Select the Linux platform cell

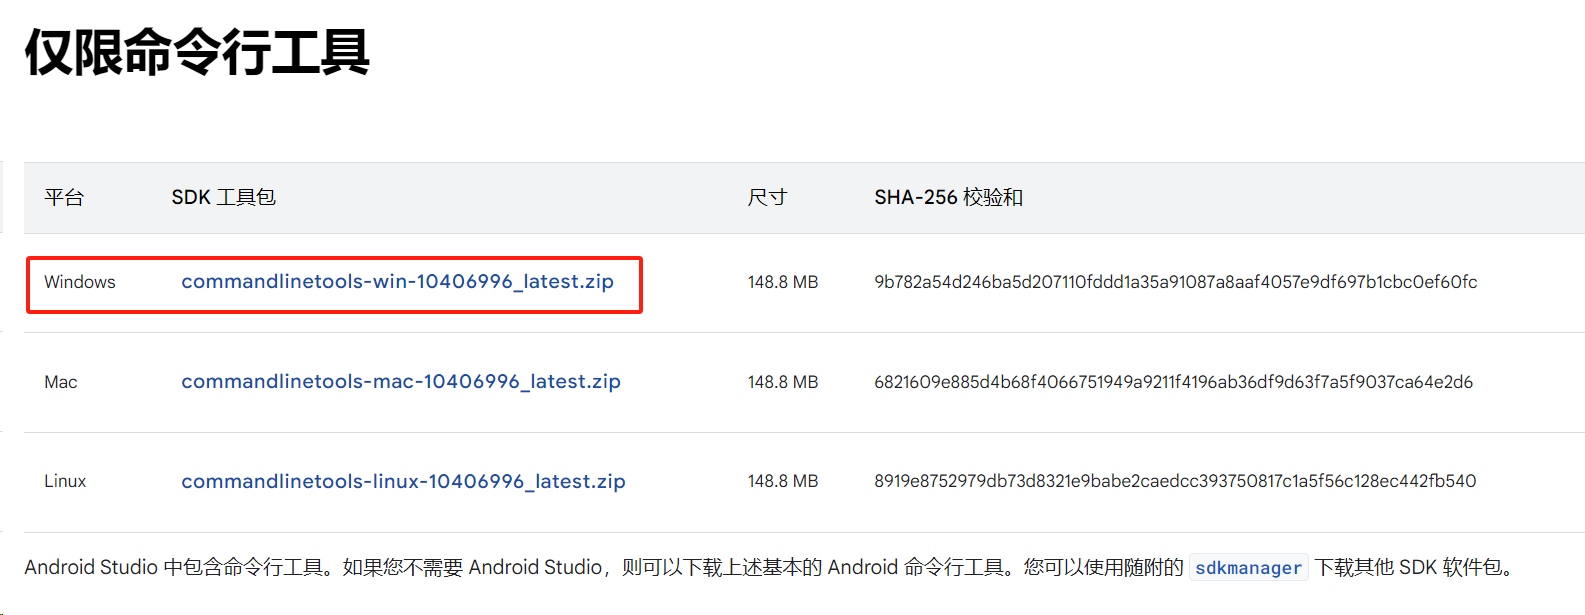tap(65, 482)
